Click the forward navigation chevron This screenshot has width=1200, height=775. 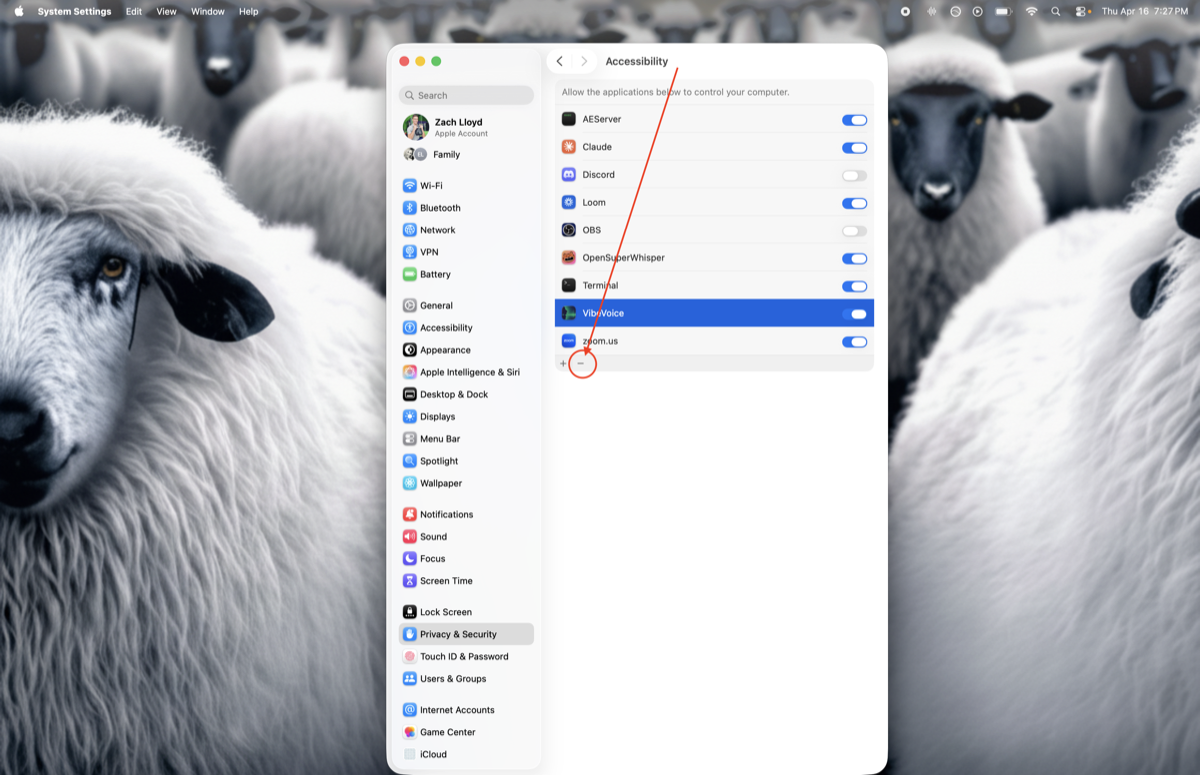pyautogui.click(x=583, y=60)
